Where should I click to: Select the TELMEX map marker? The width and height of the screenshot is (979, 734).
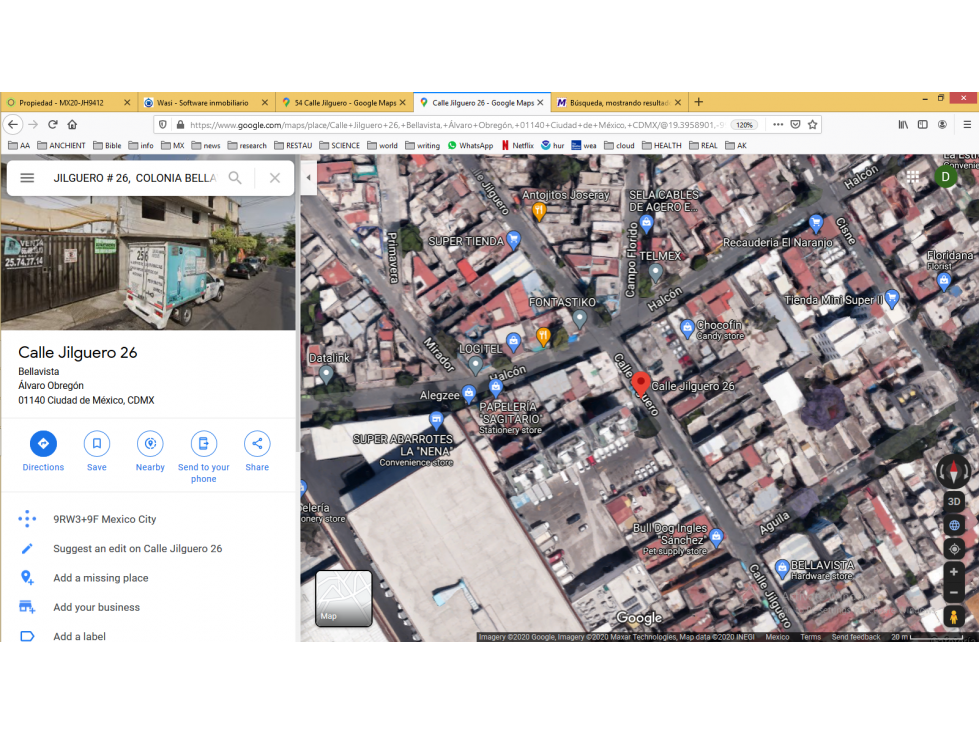[x=655, y=272]
